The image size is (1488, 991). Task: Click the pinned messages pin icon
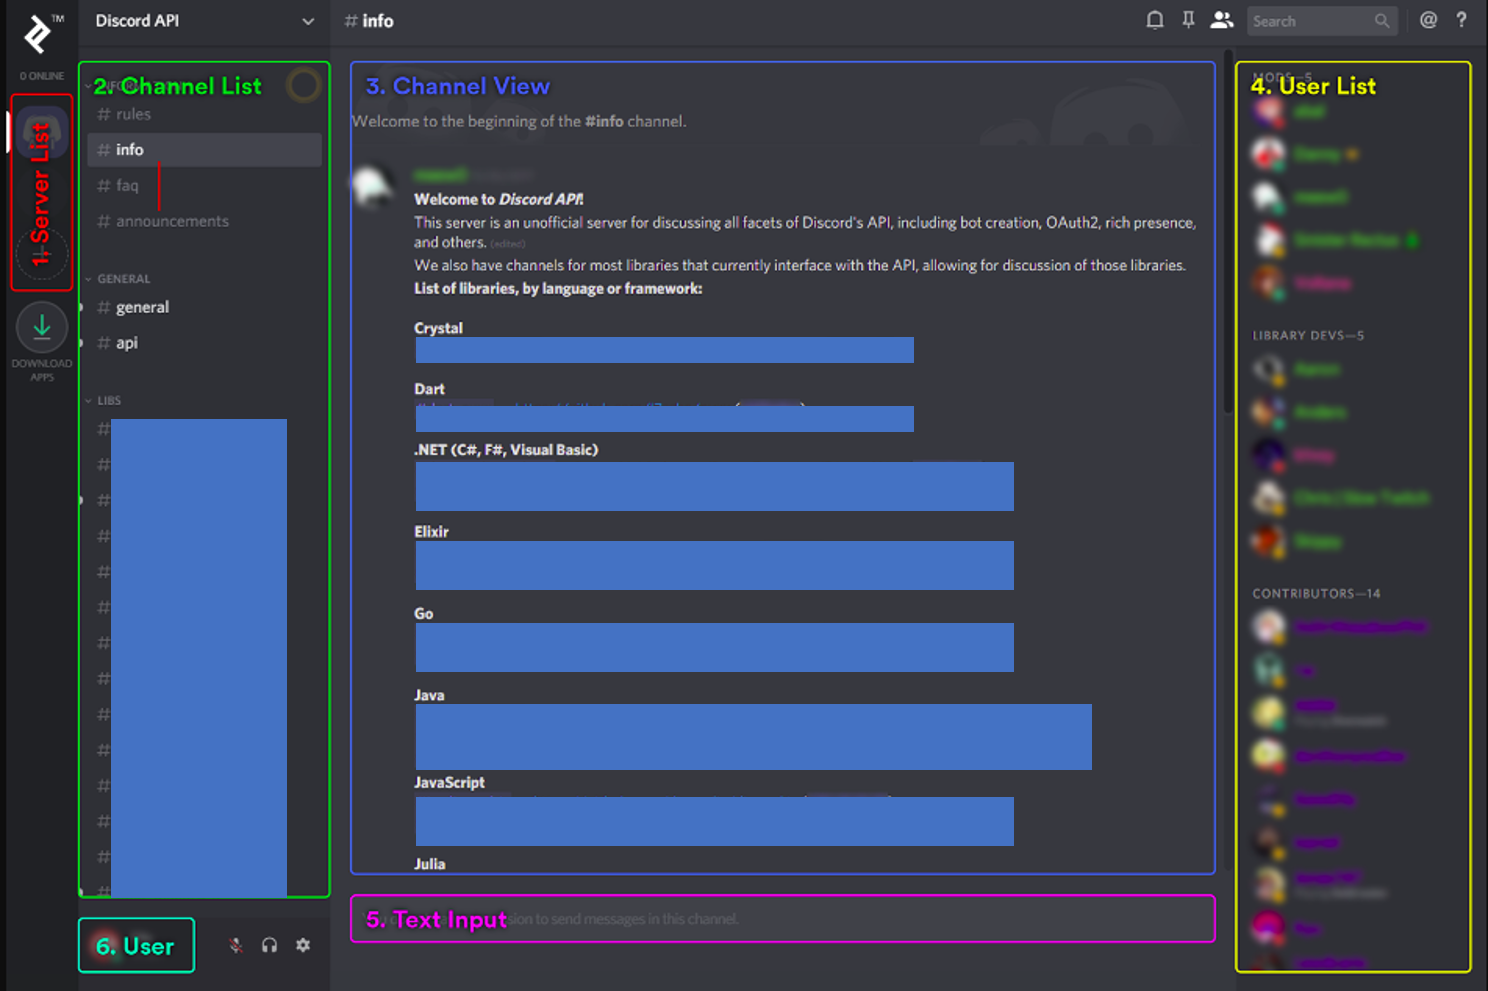[x=1188, y=20]
